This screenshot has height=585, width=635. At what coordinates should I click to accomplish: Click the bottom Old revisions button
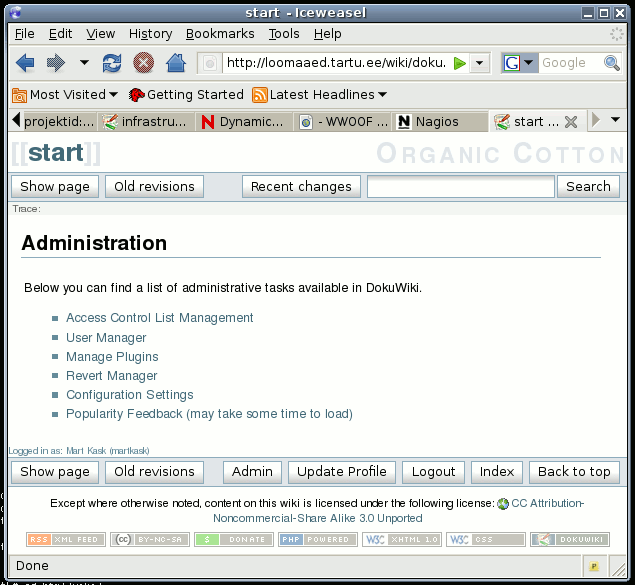154,472
